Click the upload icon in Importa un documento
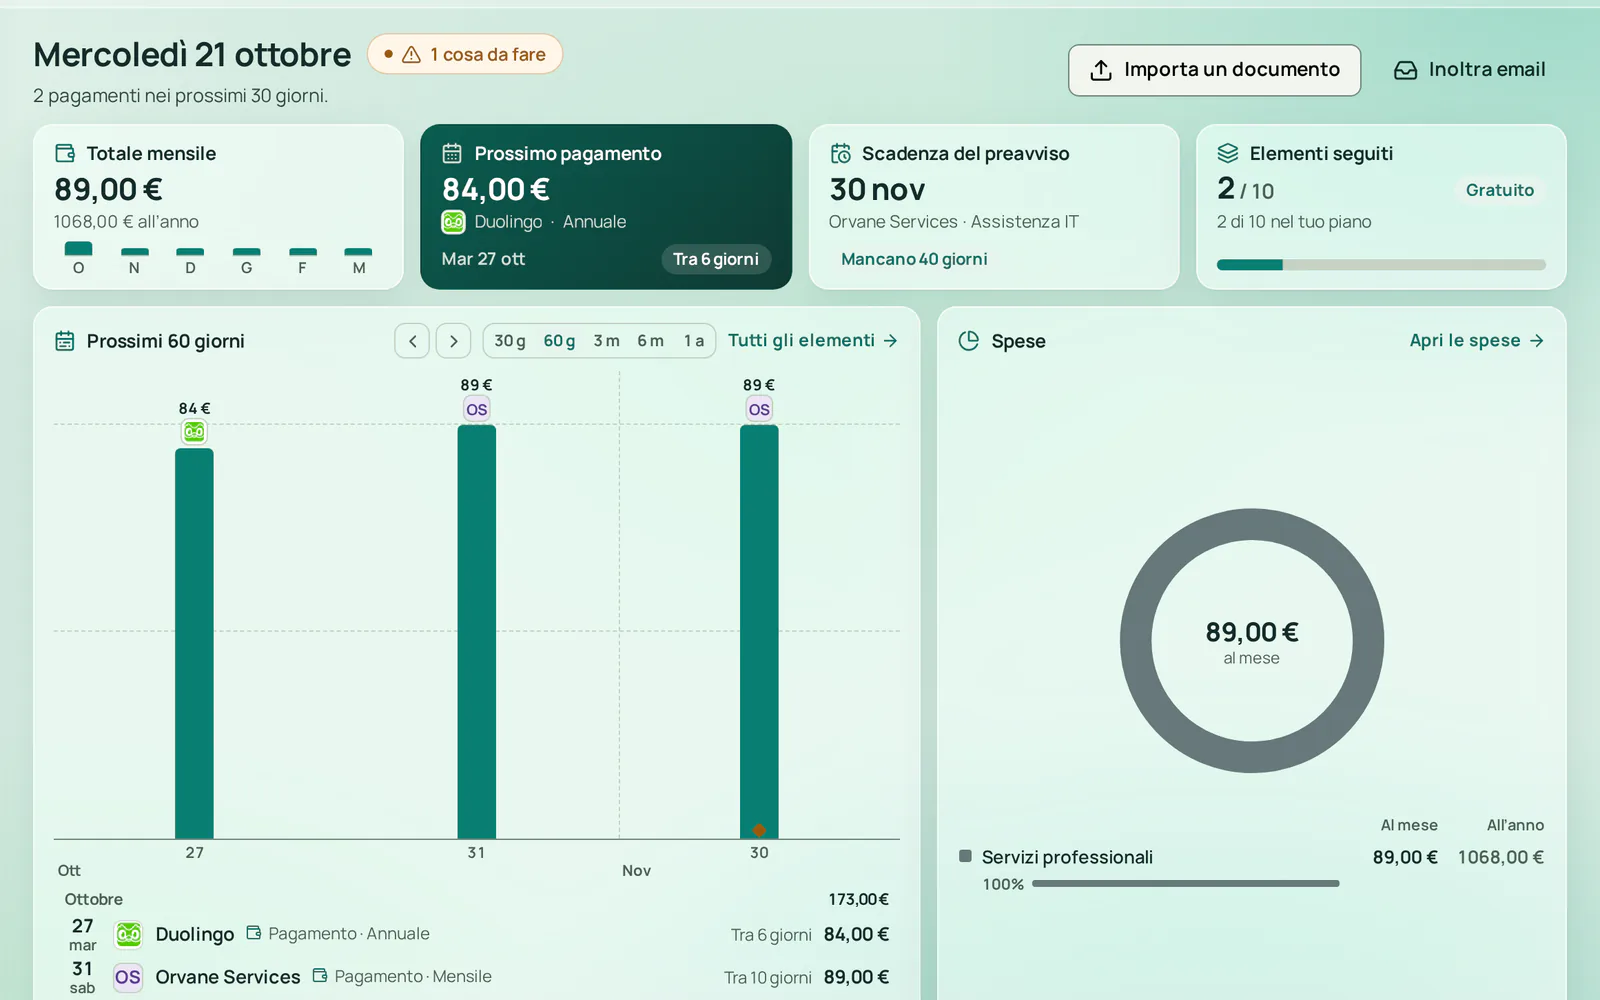The width and height of the screenshot is (1600, 1000). (x=1101, y=70)
